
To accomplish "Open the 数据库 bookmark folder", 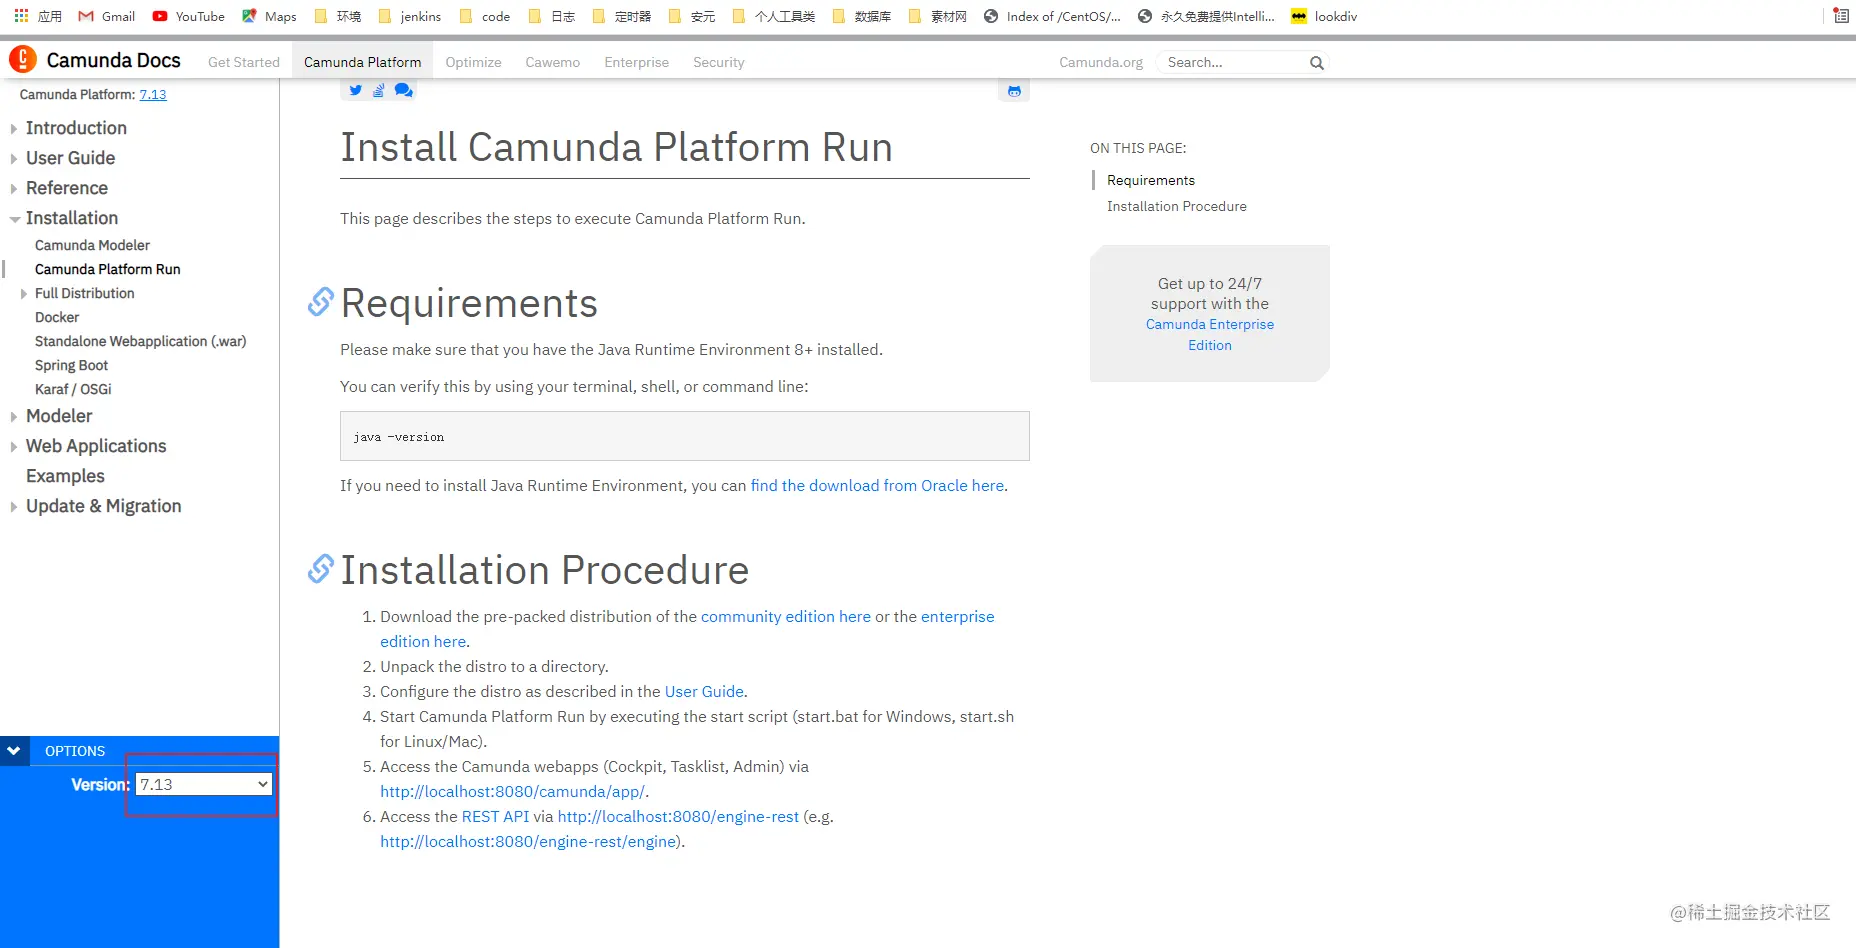I will click(862, 16).
